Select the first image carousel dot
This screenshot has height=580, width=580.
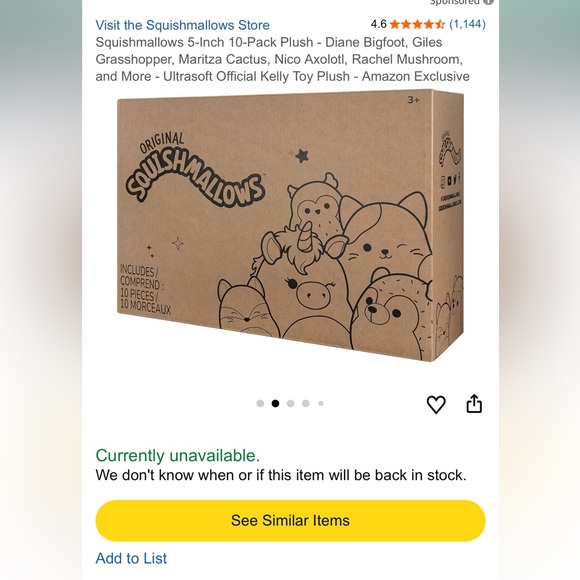click(x=260, y=403)
